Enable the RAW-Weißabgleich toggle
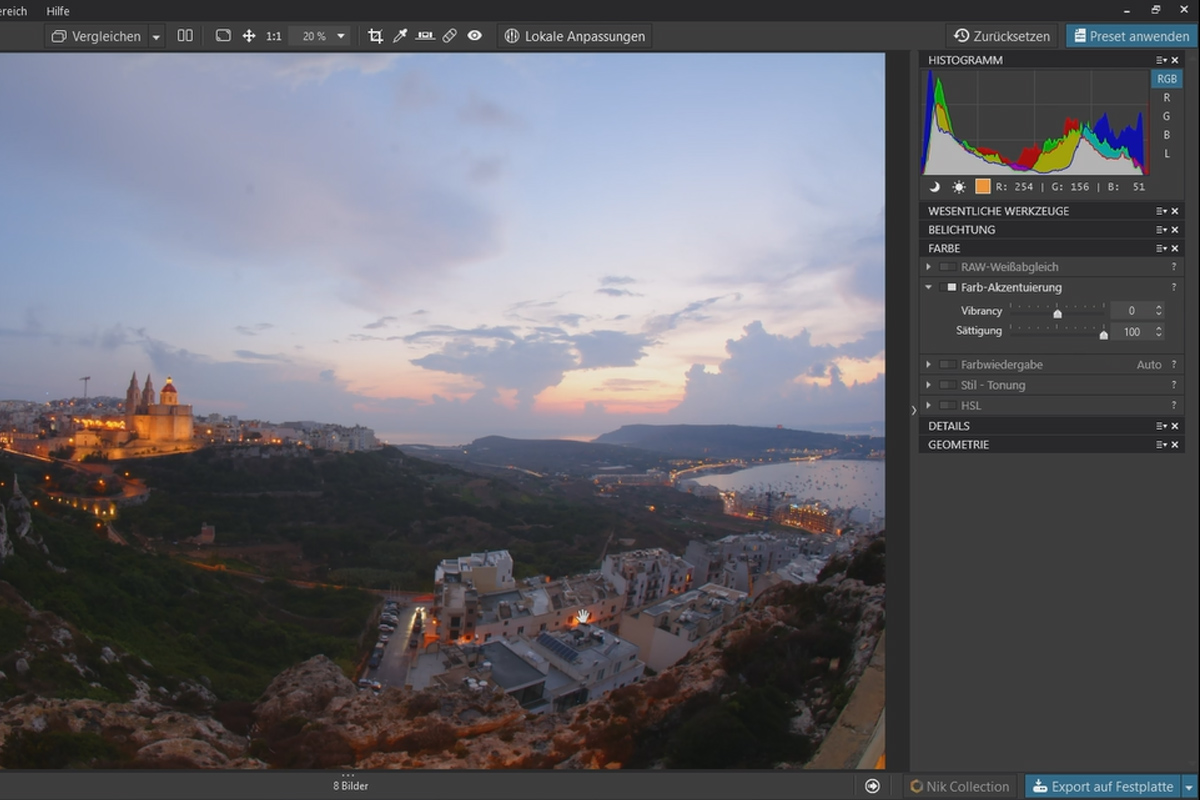 click(x=947, y=267)
